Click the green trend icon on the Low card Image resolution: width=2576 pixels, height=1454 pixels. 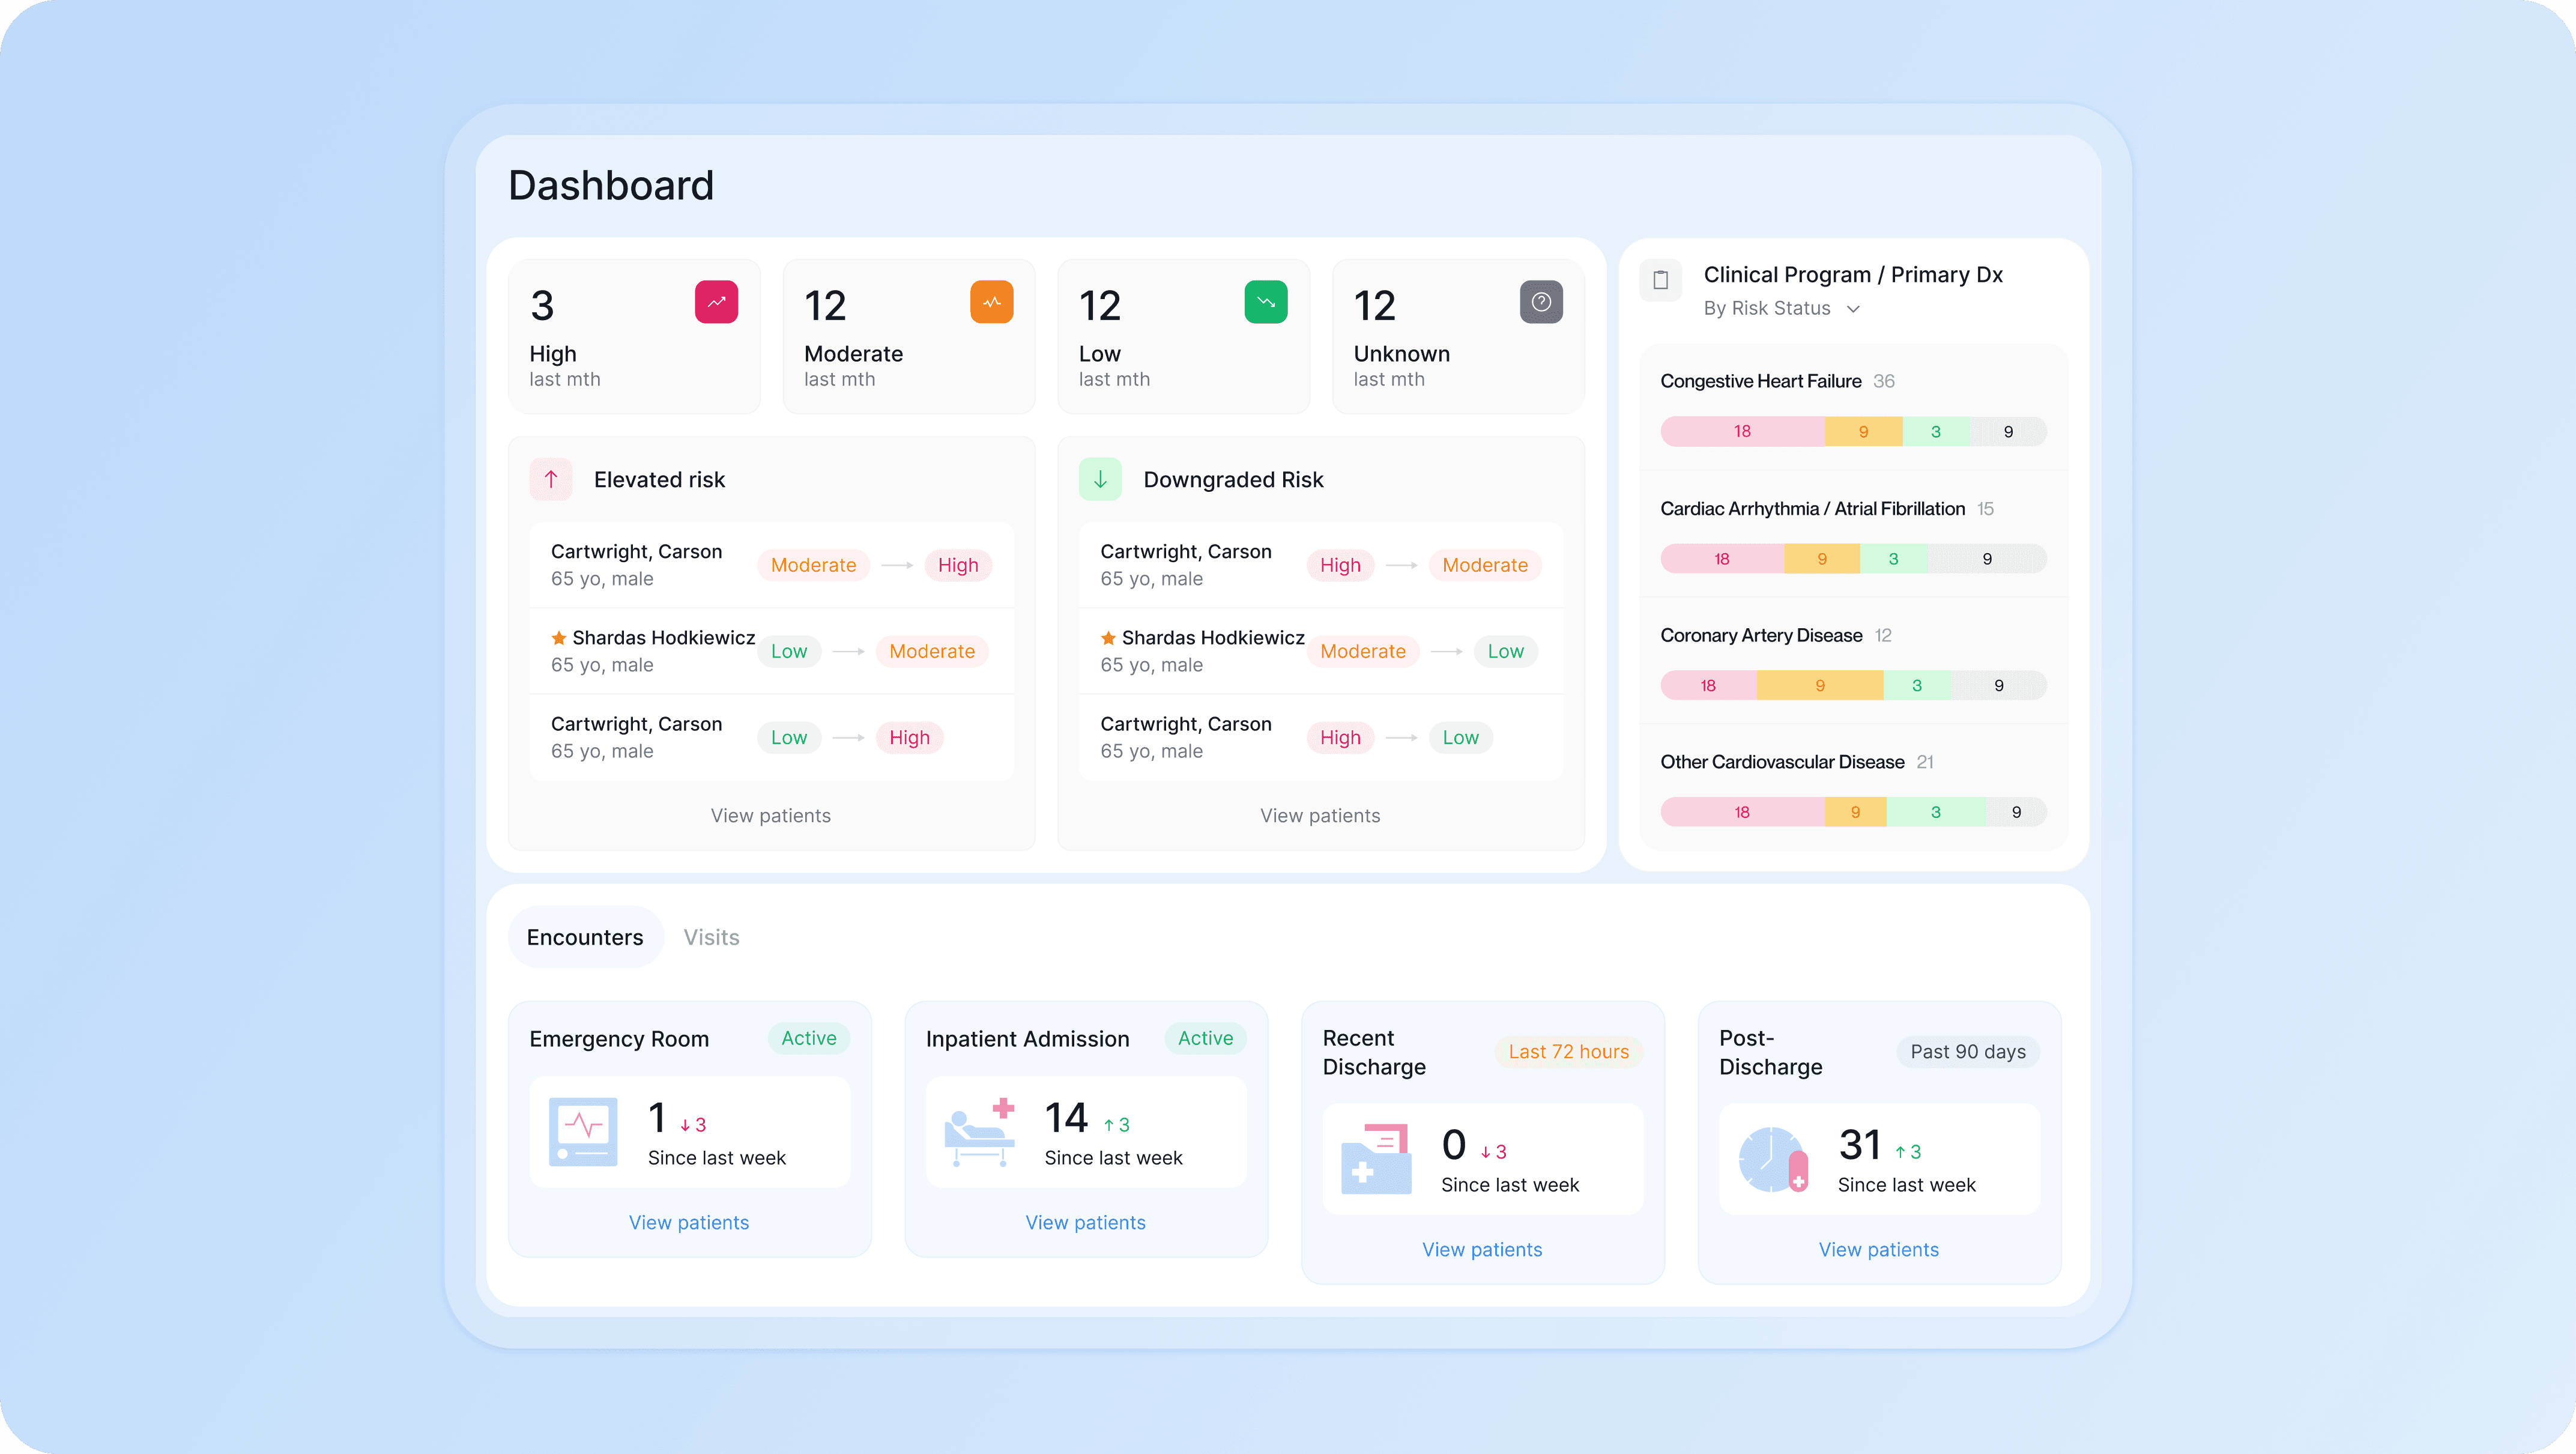point(1266,302)
